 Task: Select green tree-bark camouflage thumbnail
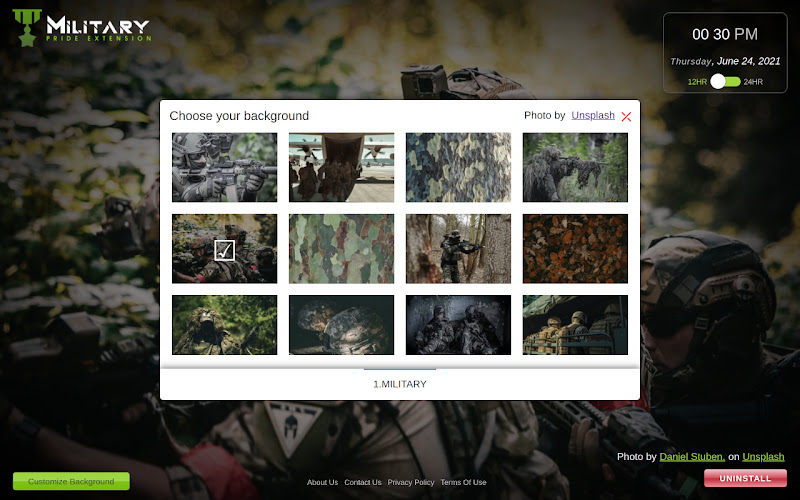[341, 248]
